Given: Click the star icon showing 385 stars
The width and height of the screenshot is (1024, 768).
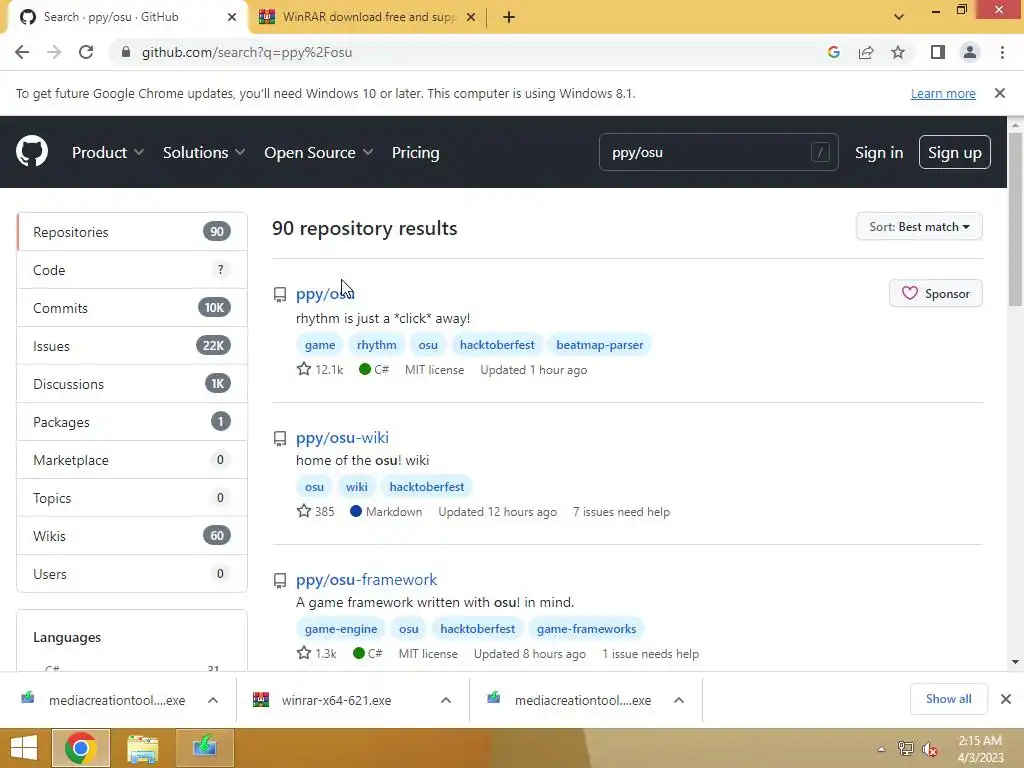Looking at the screenshot, I should pyautogui.click(x=304, y=511).
